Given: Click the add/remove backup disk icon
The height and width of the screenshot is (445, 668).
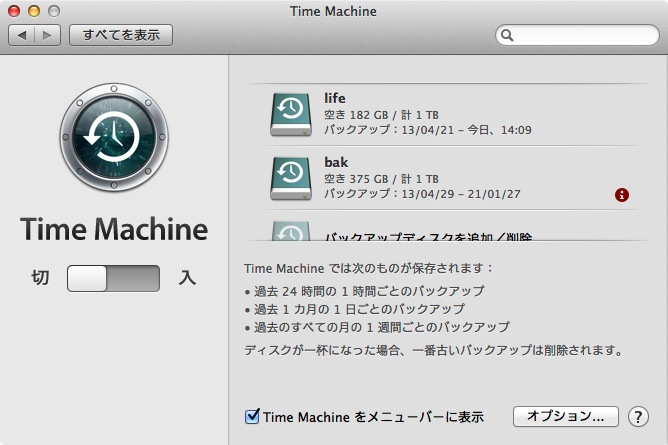Looking at the screenshot, I should (x=291, y=233).
